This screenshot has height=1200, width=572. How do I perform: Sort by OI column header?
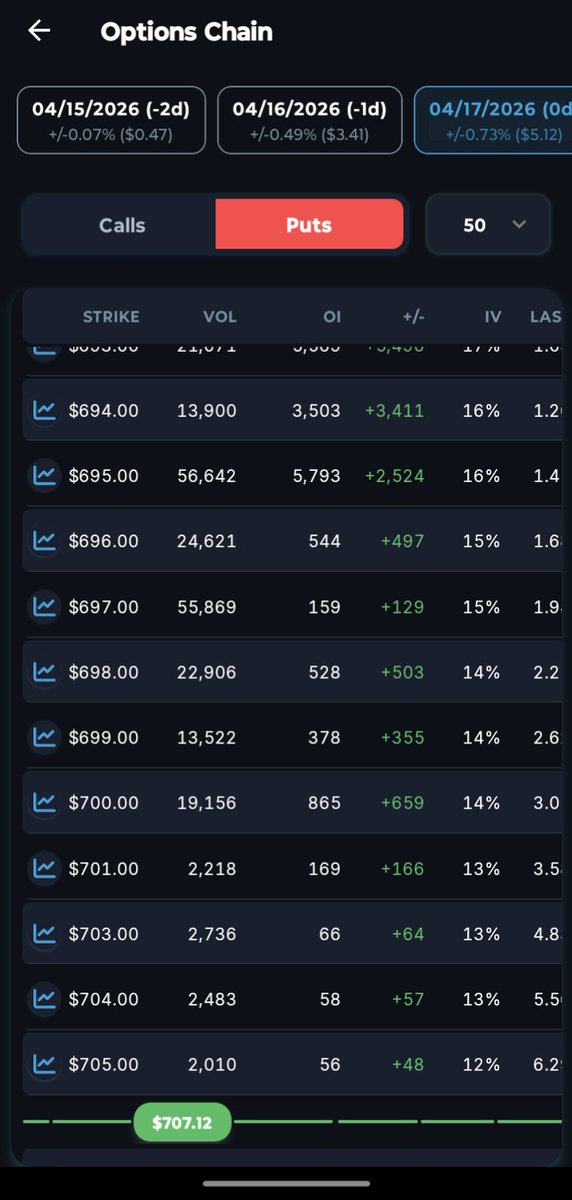pos(332,317)
